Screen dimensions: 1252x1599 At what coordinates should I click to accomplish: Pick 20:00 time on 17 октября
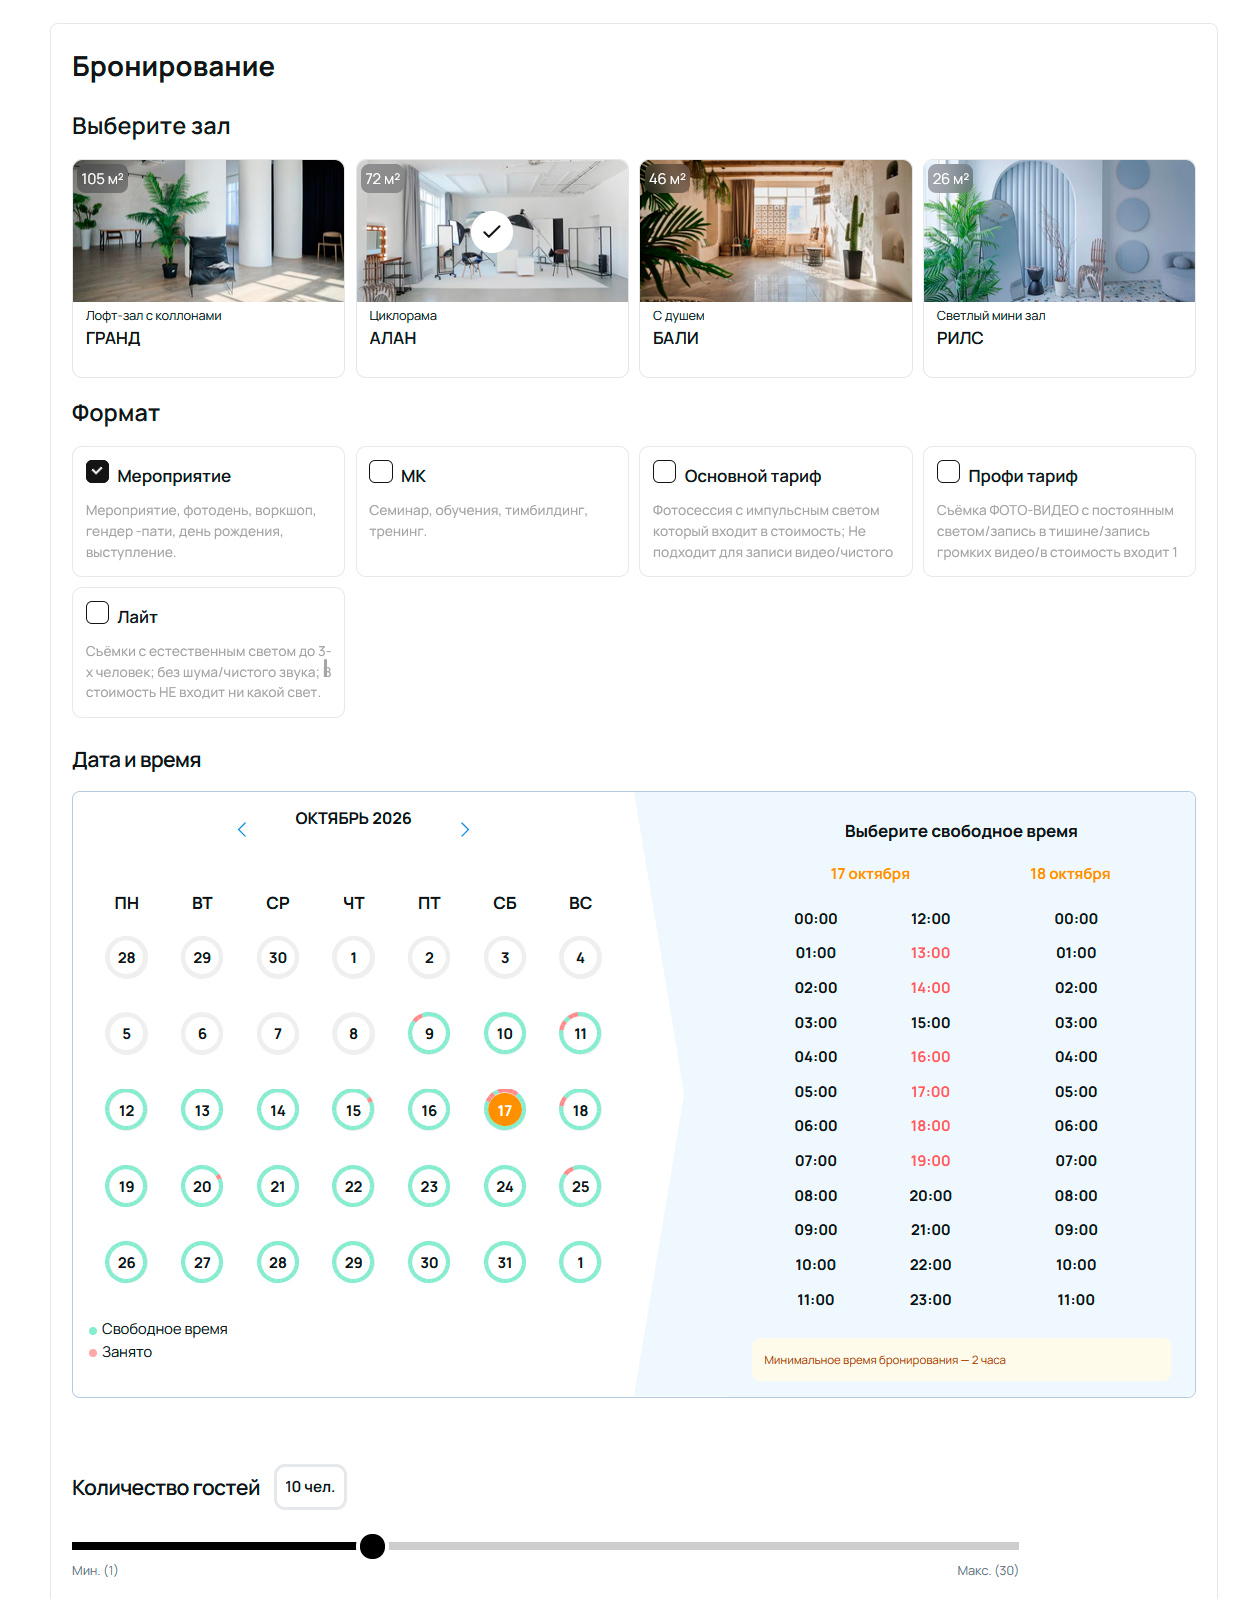[x=930, y=1195]
